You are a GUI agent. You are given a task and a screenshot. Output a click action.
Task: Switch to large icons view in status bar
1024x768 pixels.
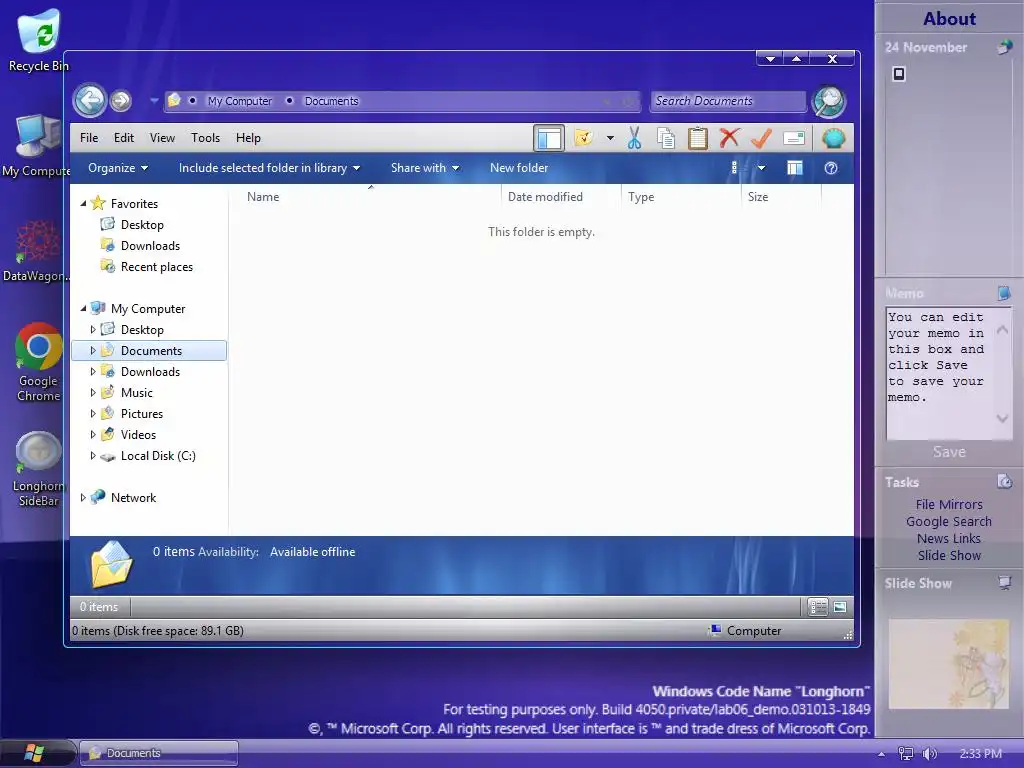click(840, 607)
